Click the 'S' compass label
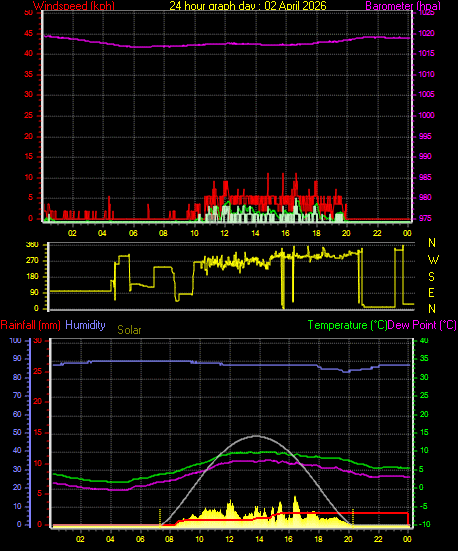458x551 pixels. [x=432, y=277]
